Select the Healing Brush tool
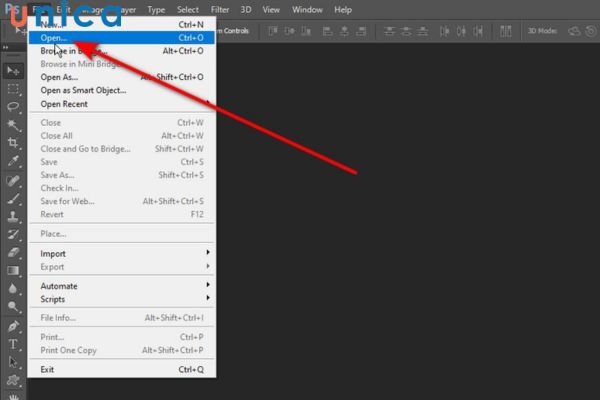 [x=13, y=181]
